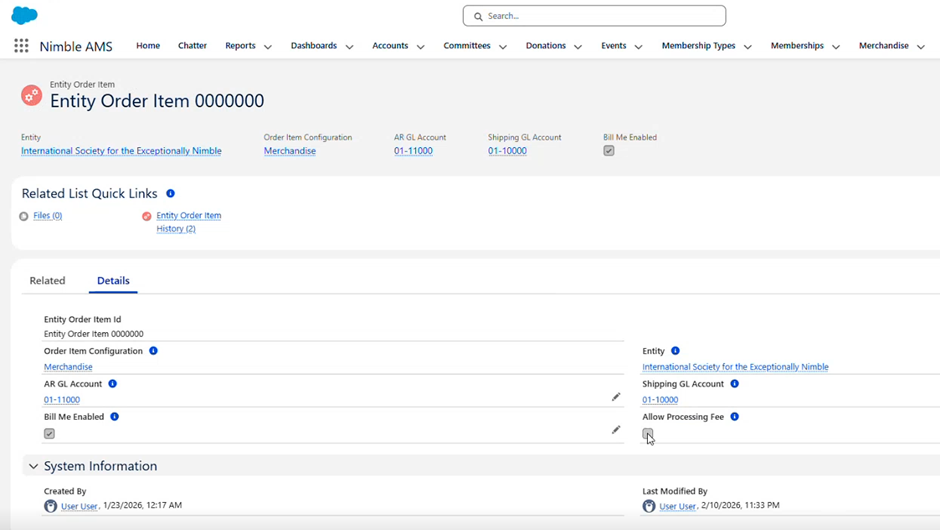Collapse the System Information section
The width and height of the screenshot is (940, 530).
click(x=34, y=466)
